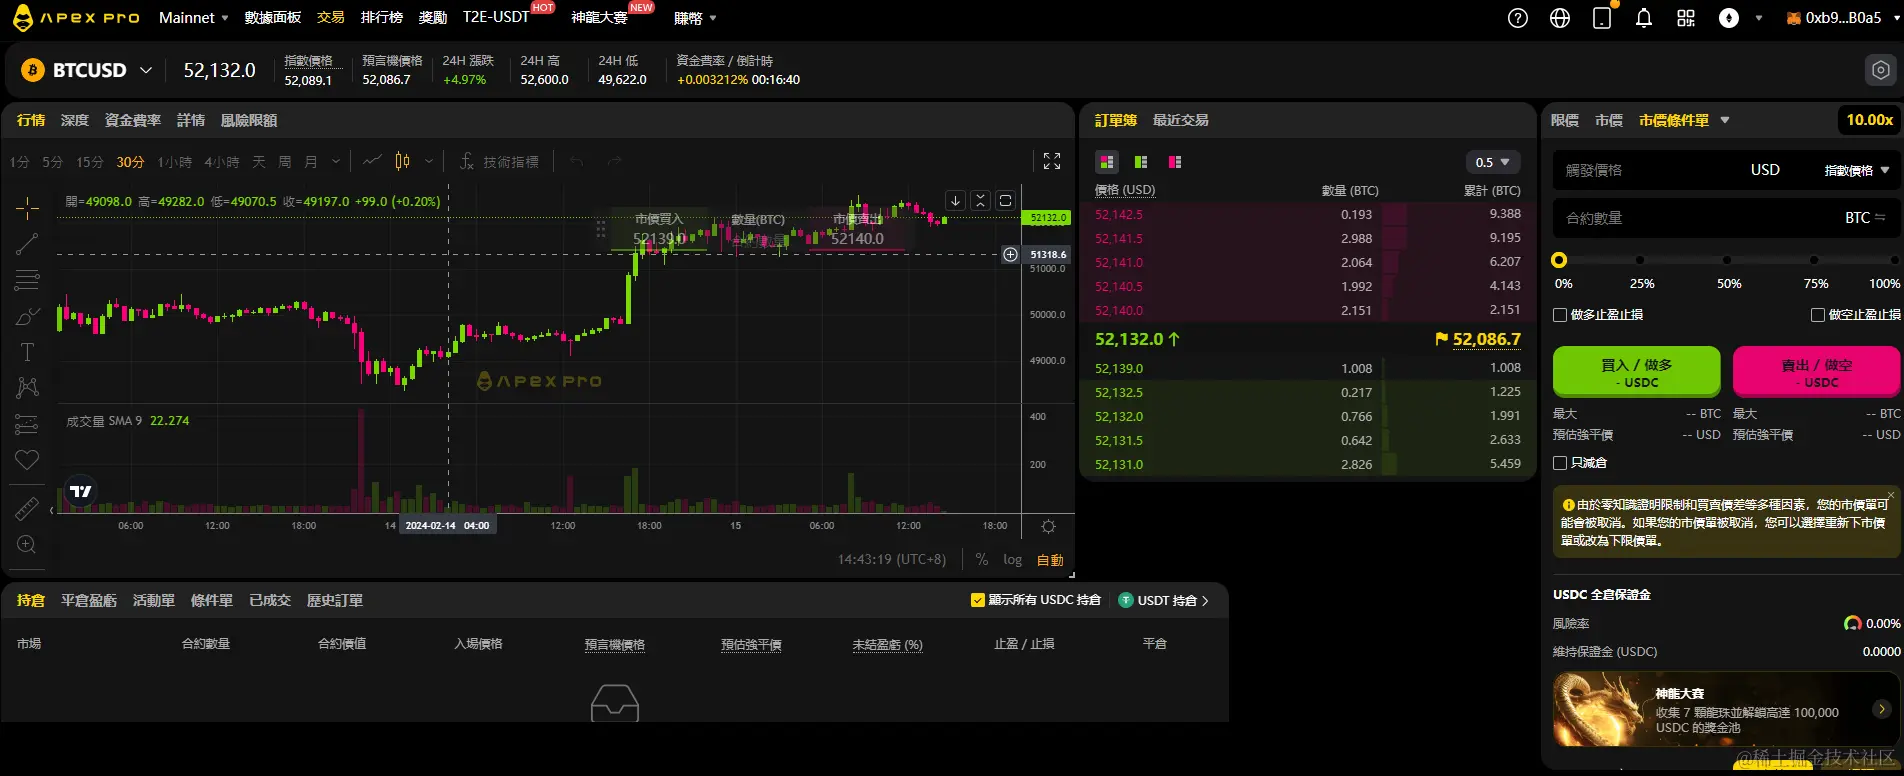Toggle log scale on chart

click(1013, 560)
